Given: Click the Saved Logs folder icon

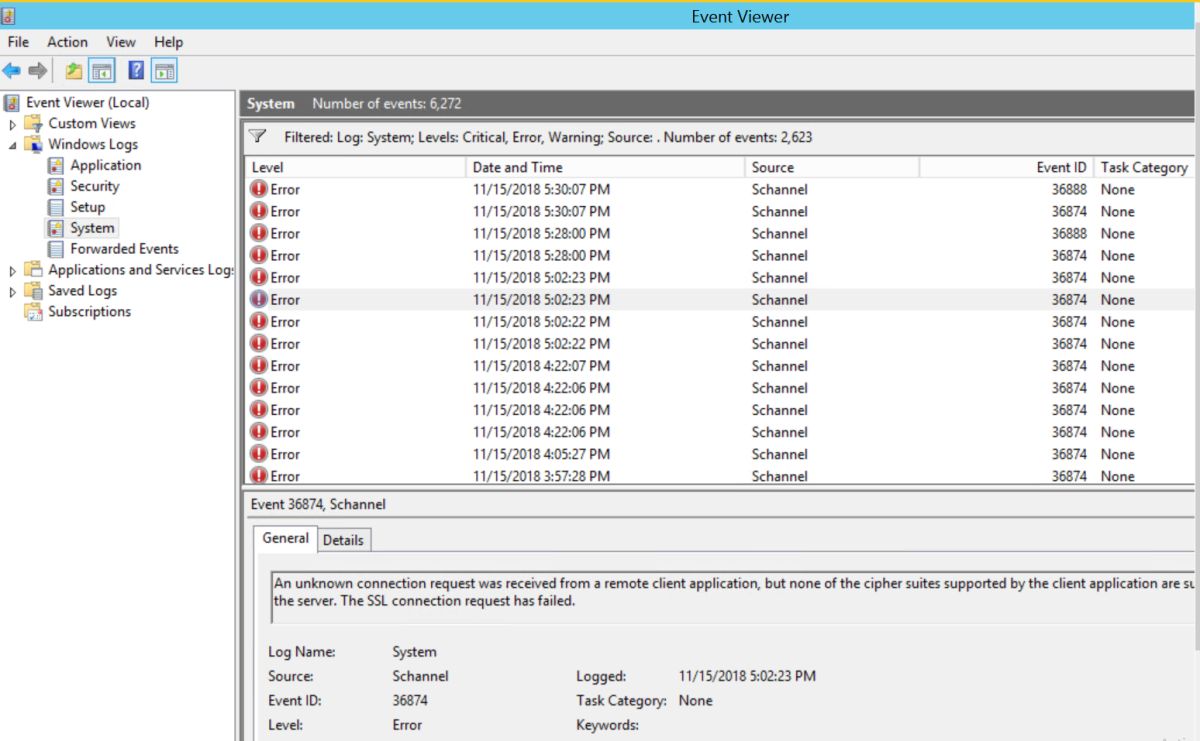Looking at the screenshot, I should point(34,291).
